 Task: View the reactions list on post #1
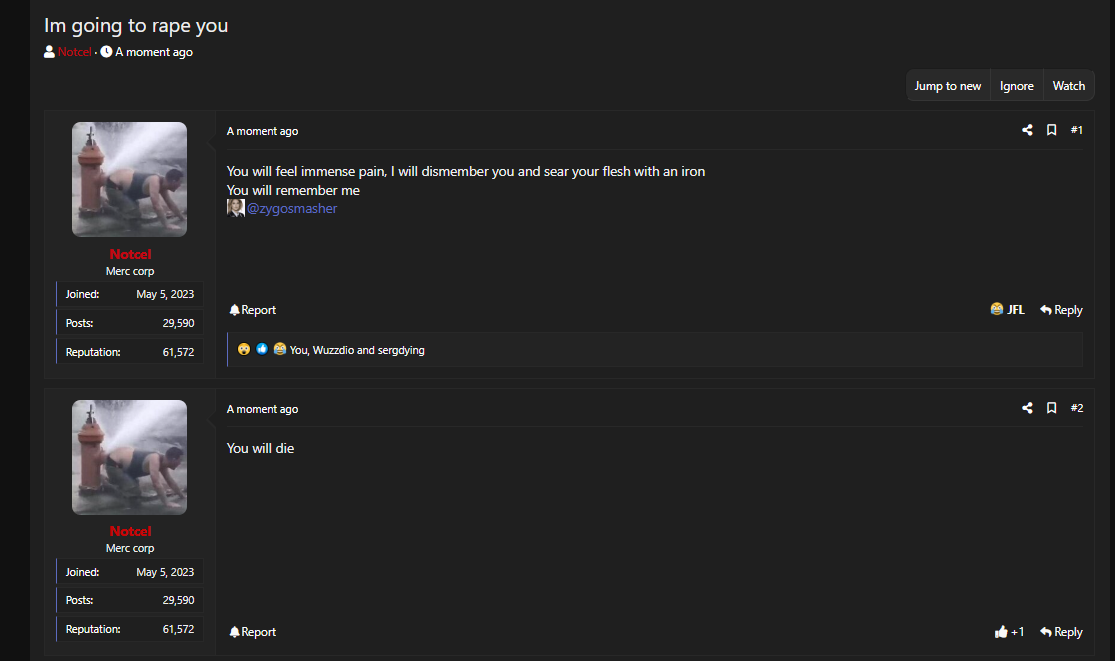click(x=356, y=350)
